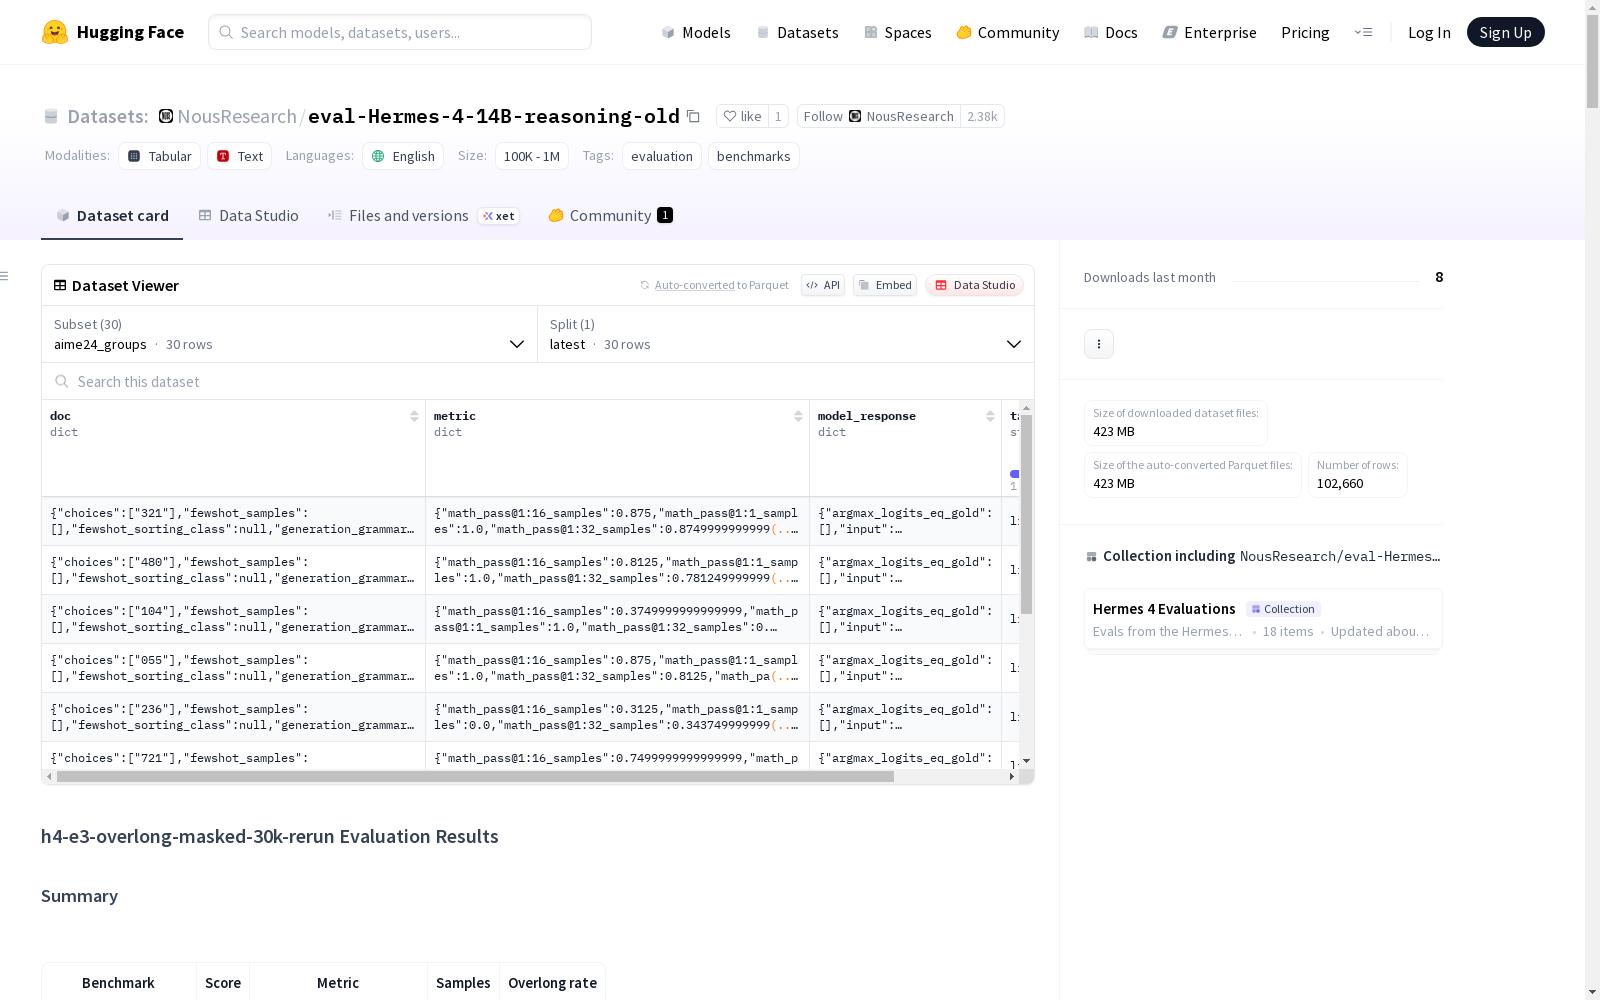Viewport: 1600px width, 1000px height.
Task: Click the search magnifier in dataset search
Action: point(62,381)
